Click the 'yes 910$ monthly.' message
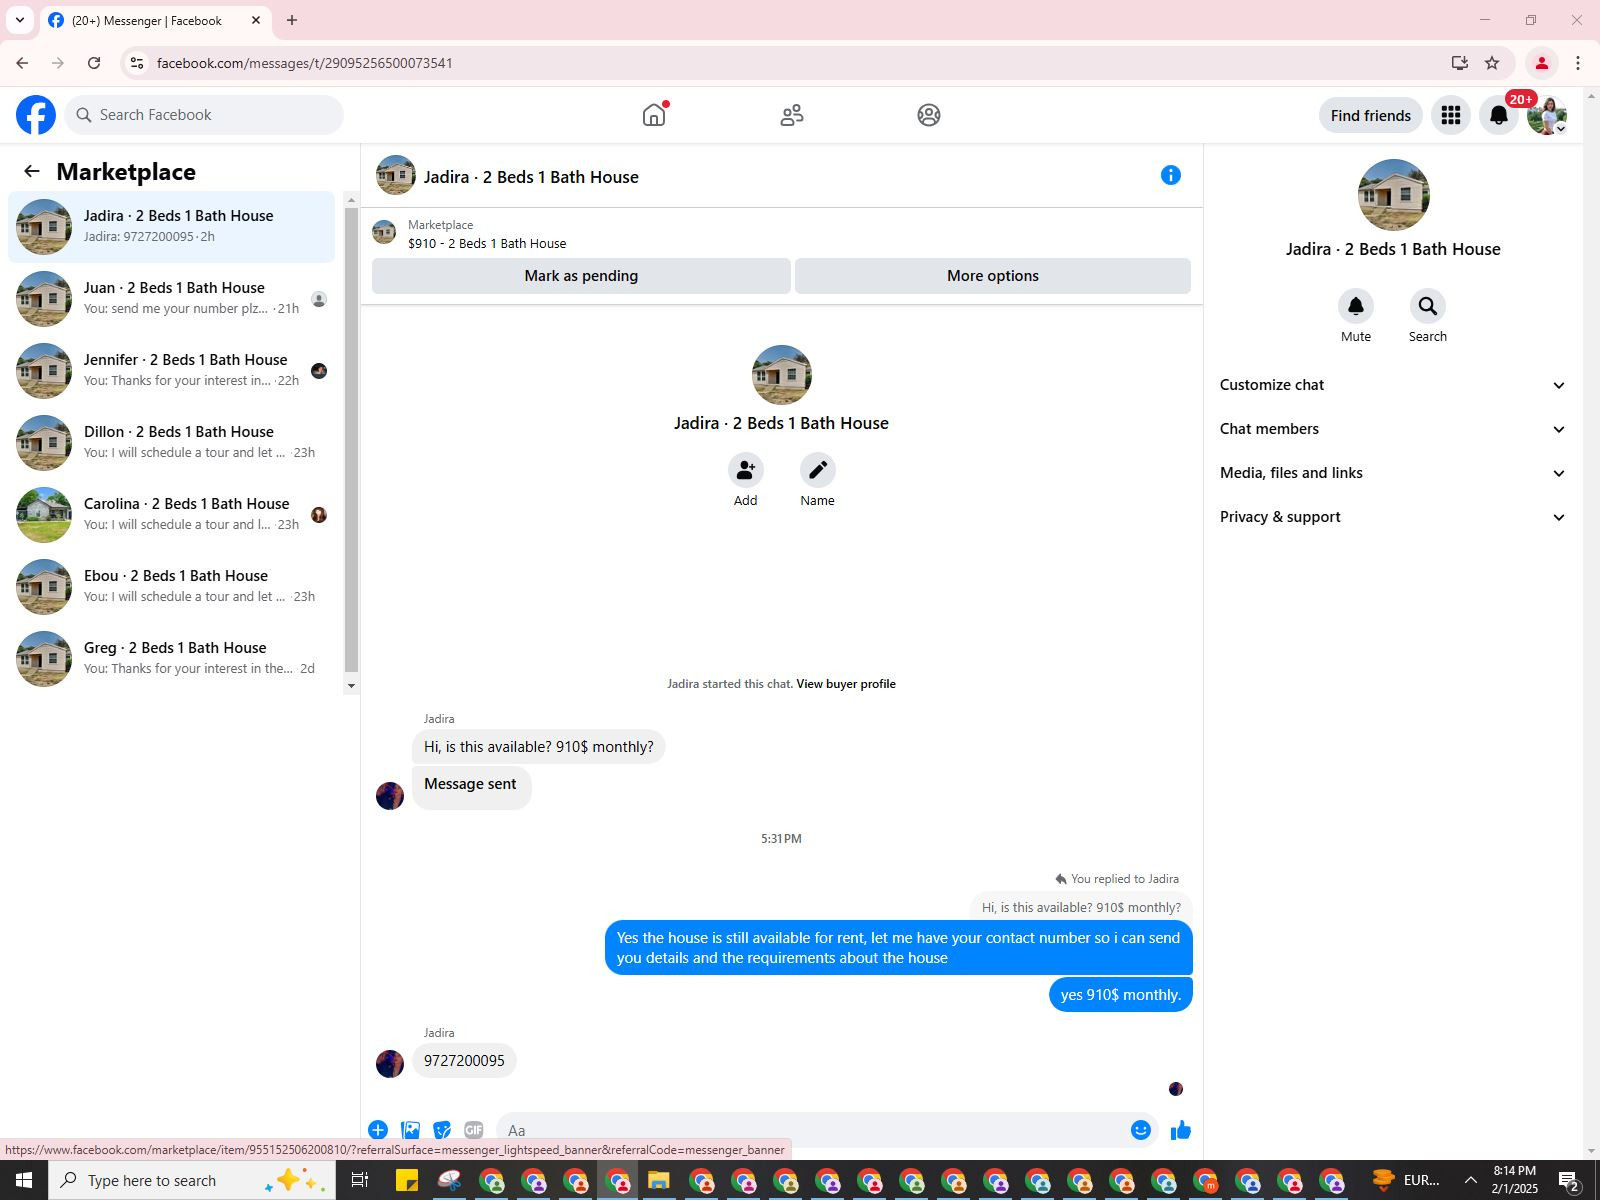 click(x=1121, y=995)
